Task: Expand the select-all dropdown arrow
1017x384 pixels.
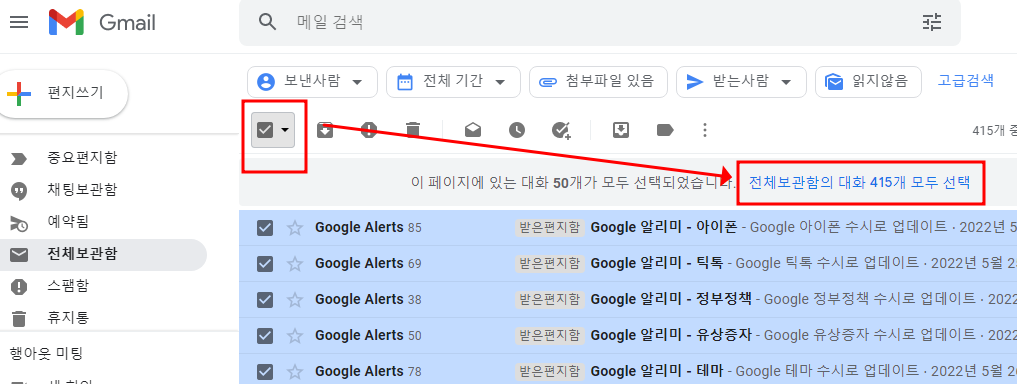Action: pyautogui.click(x=285, y=130)
